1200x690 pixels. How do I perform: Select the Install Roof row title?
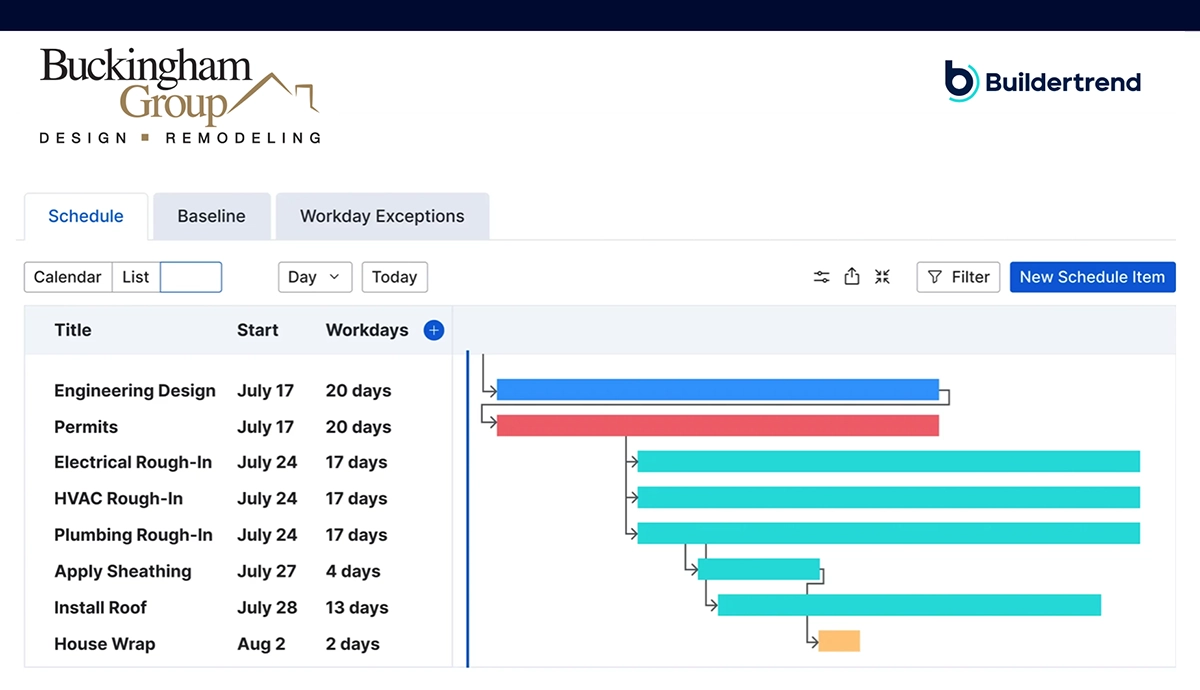100,608
